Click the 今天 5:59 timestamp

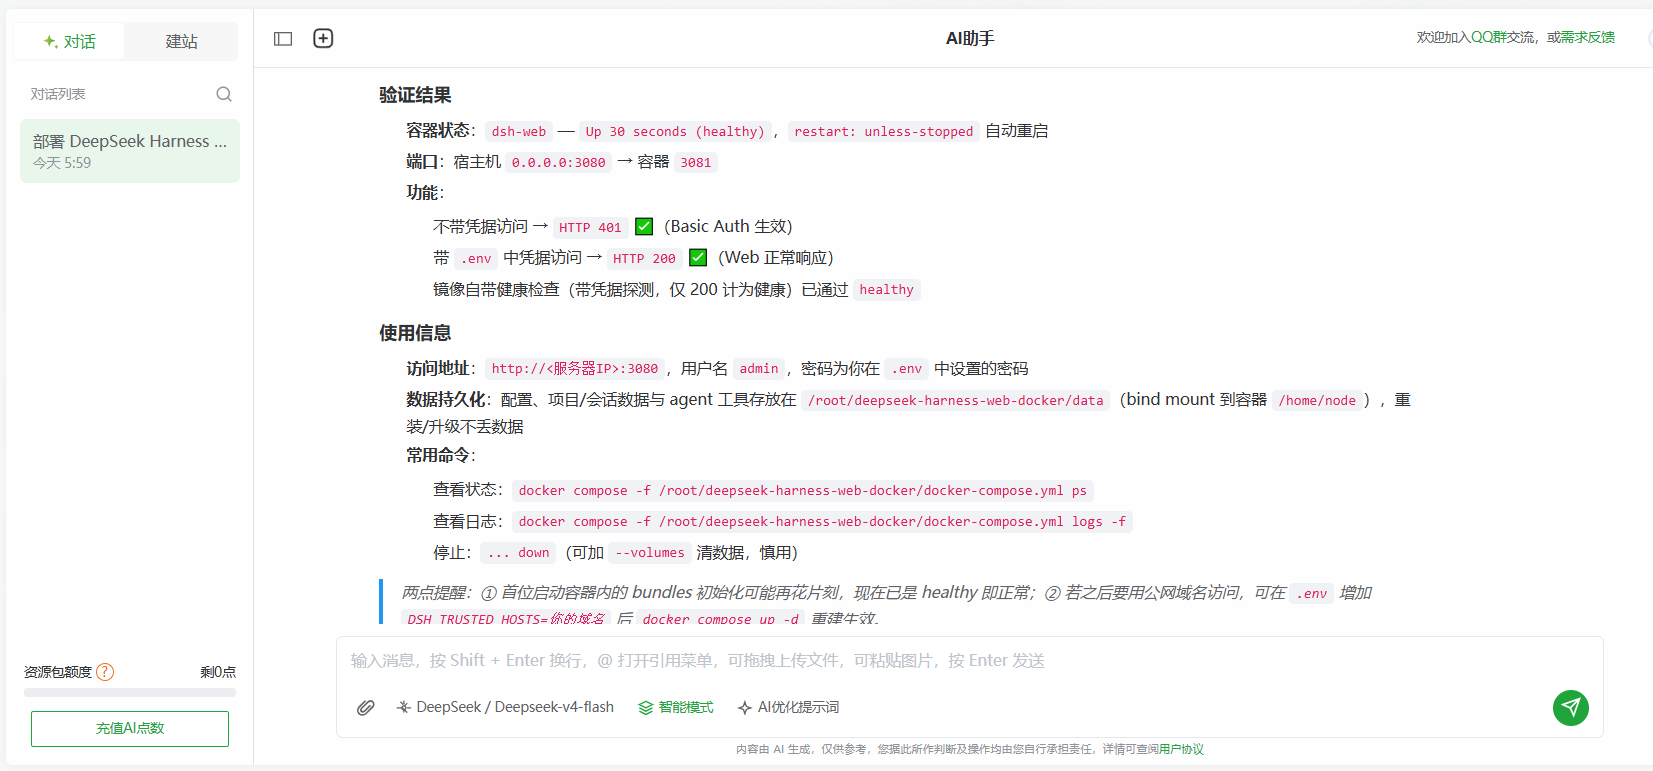click(x=62, y=163)
